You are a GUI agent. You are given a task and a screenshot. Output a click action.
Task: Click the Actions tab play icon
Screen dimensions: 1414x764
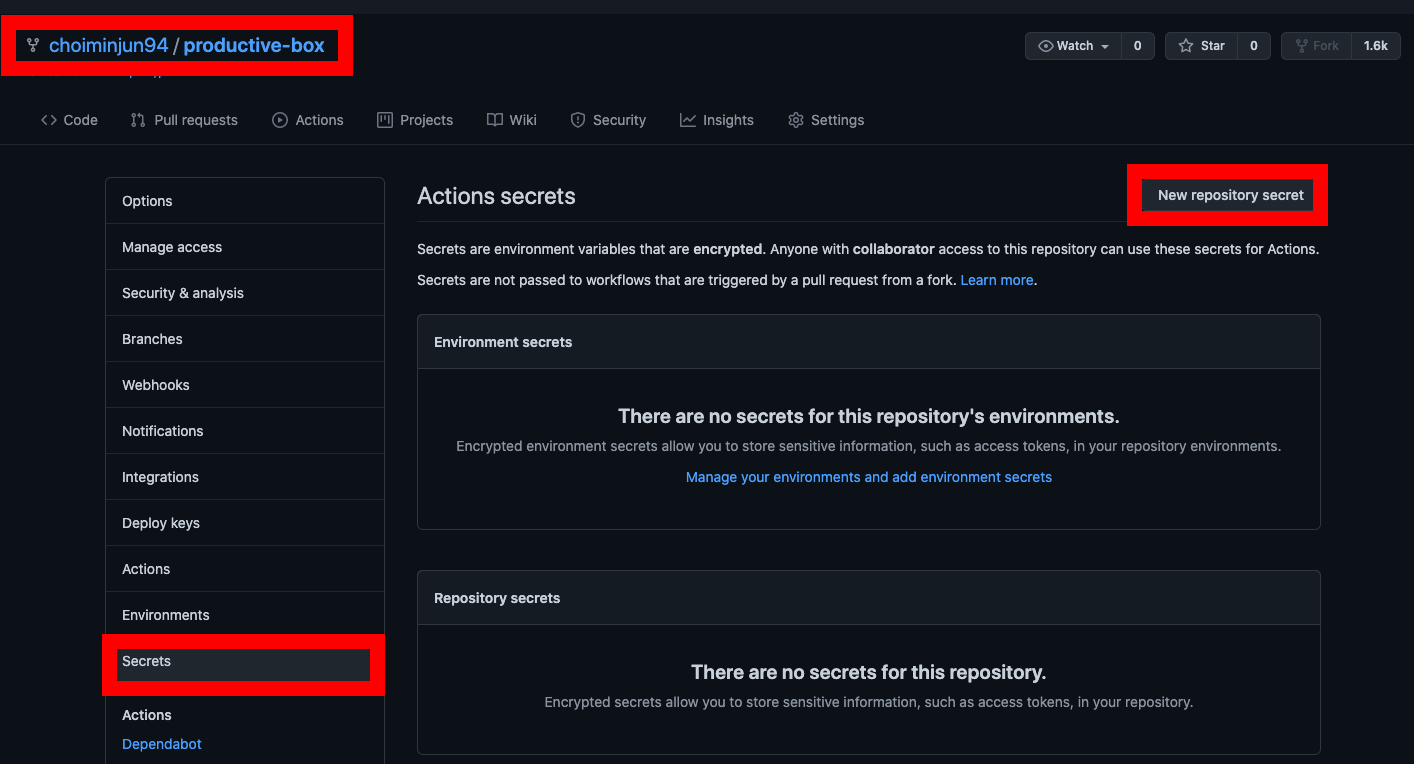click(280, 120)
